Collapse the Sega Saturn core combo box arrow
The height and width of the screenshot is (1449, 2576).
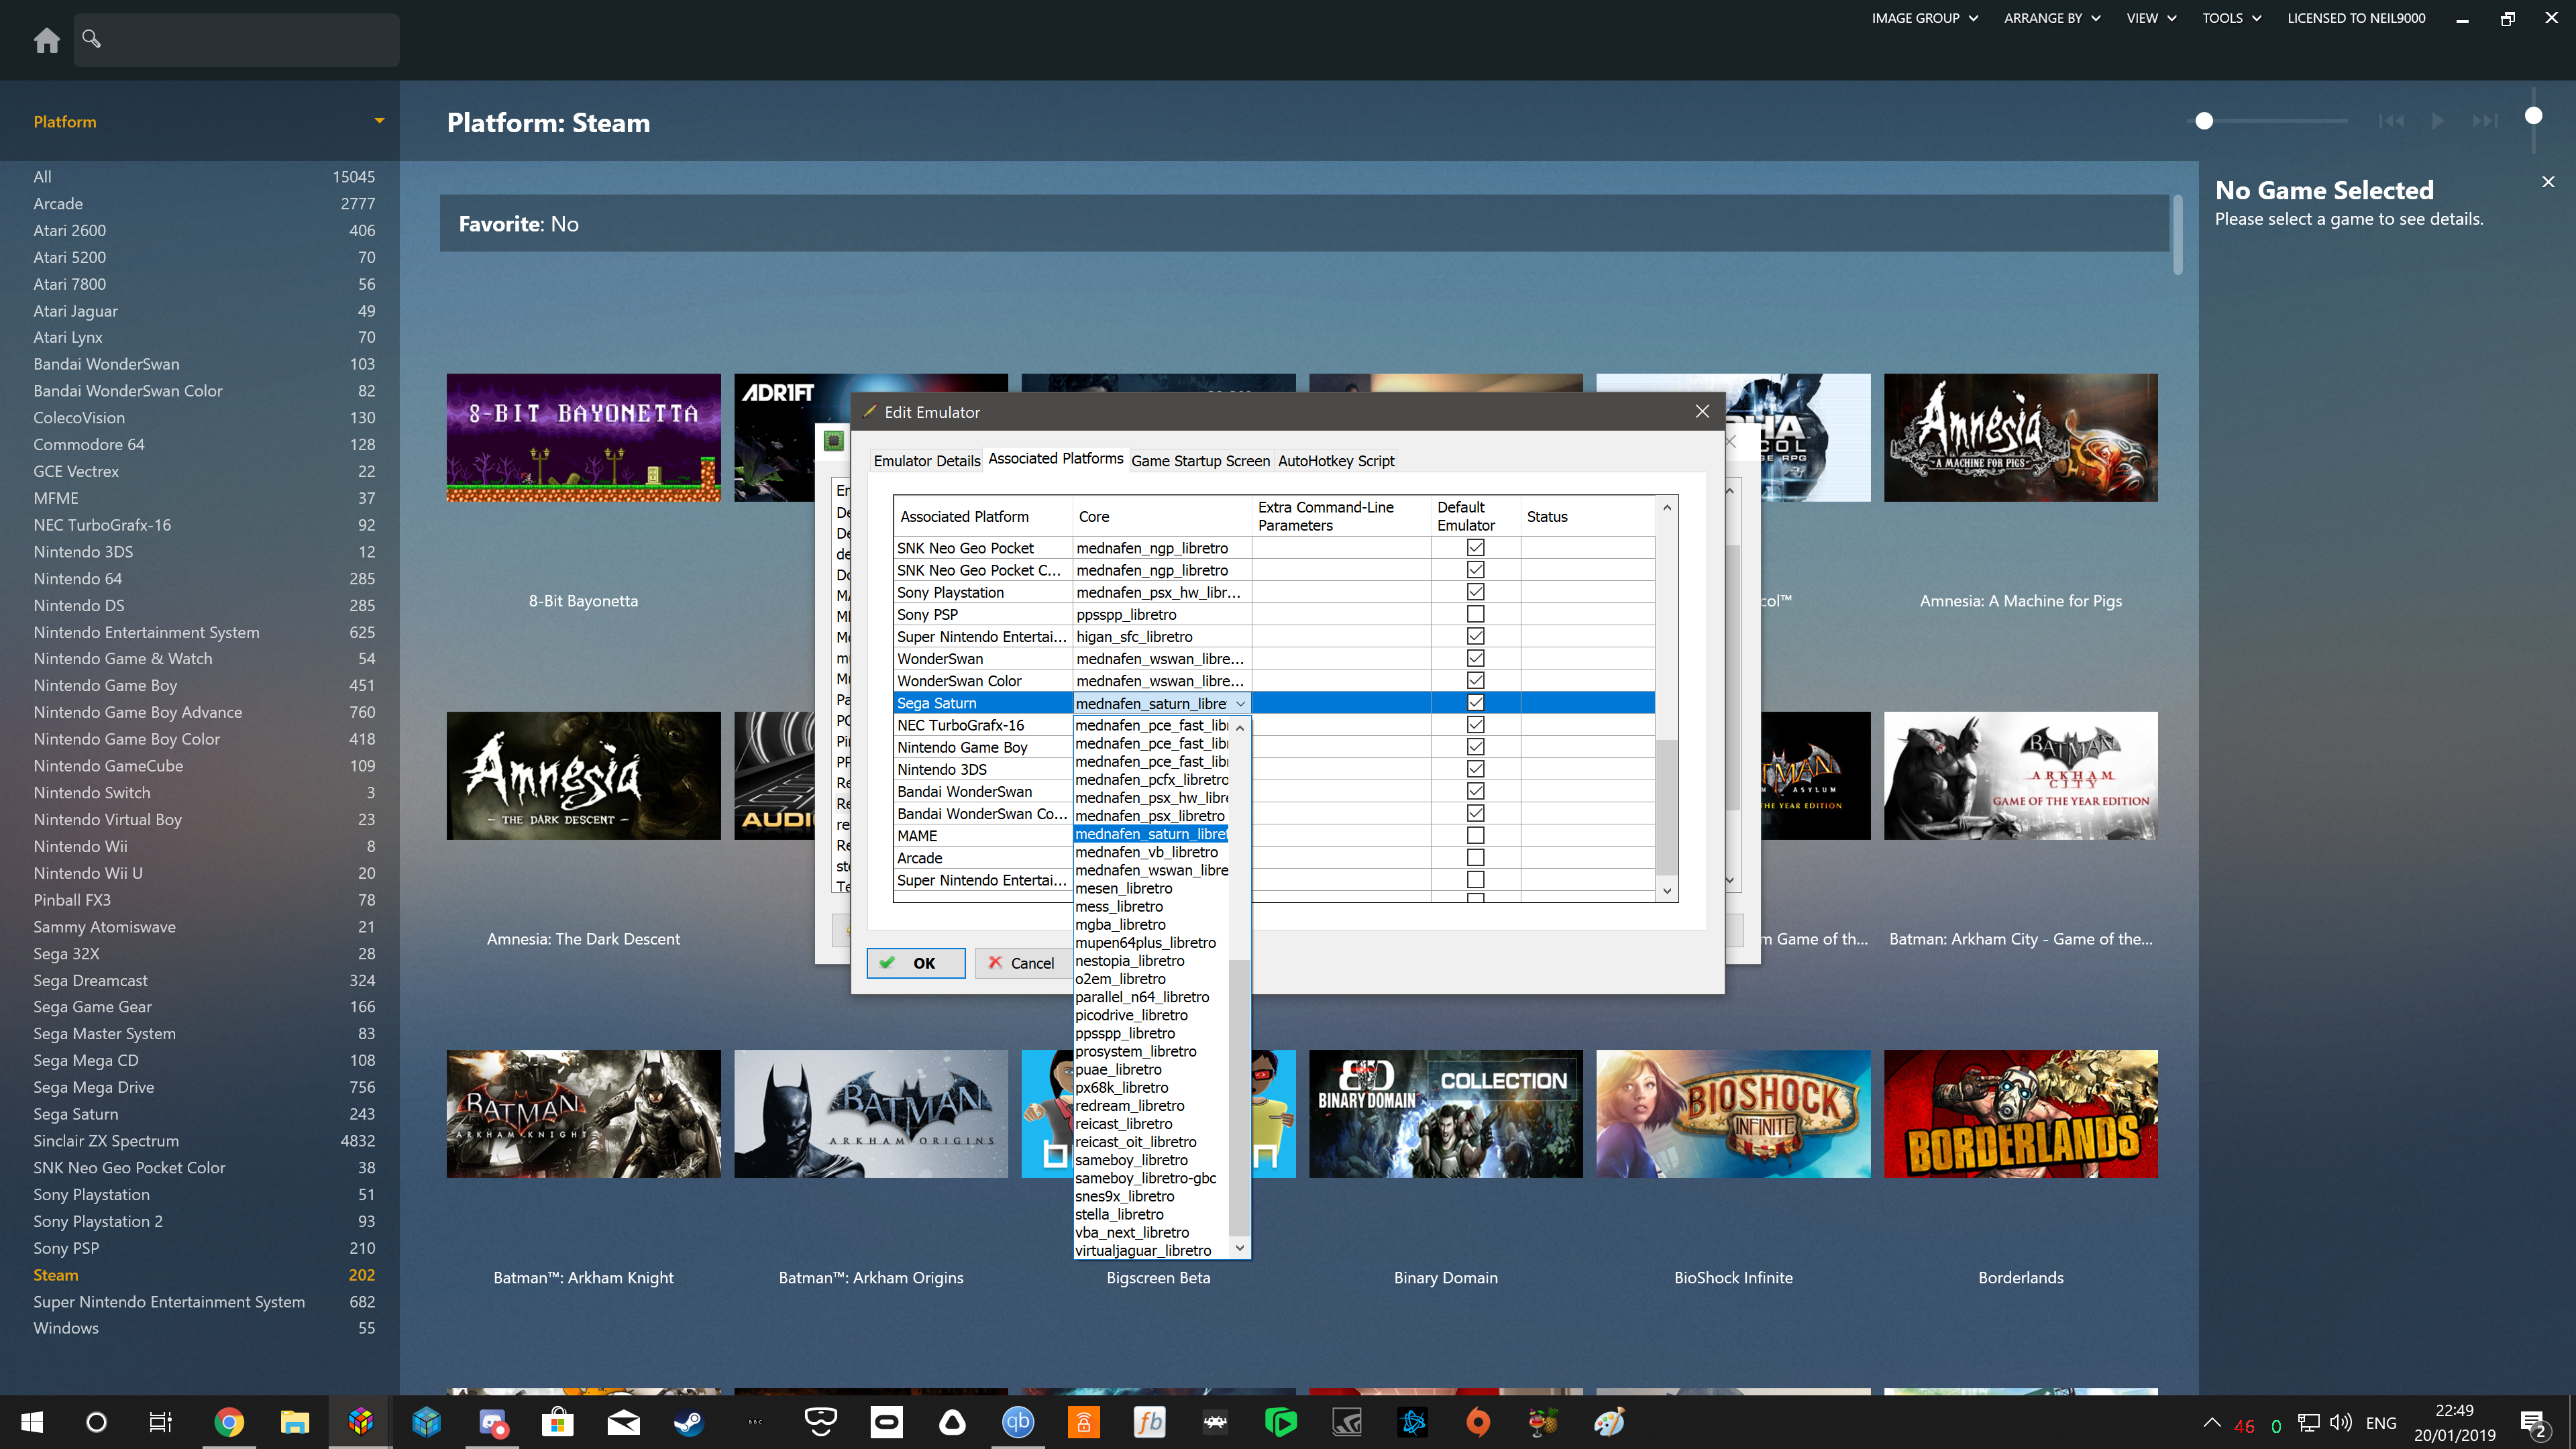coord(1240,704)
